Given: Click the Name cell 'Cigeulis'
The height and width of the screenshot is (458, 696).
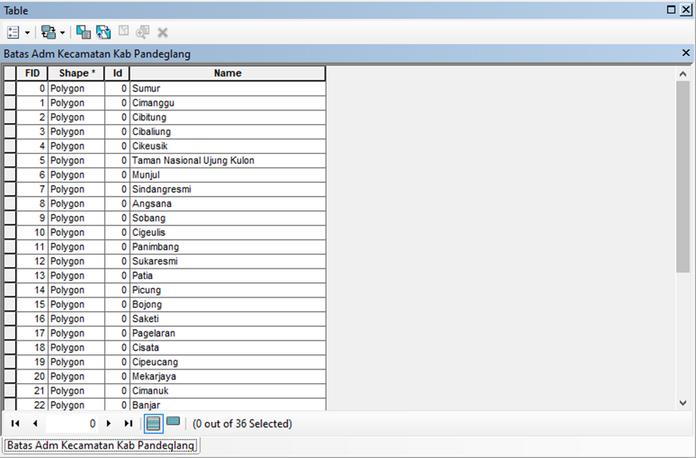Looking at the screenshot, I should (x=228, y=233).
